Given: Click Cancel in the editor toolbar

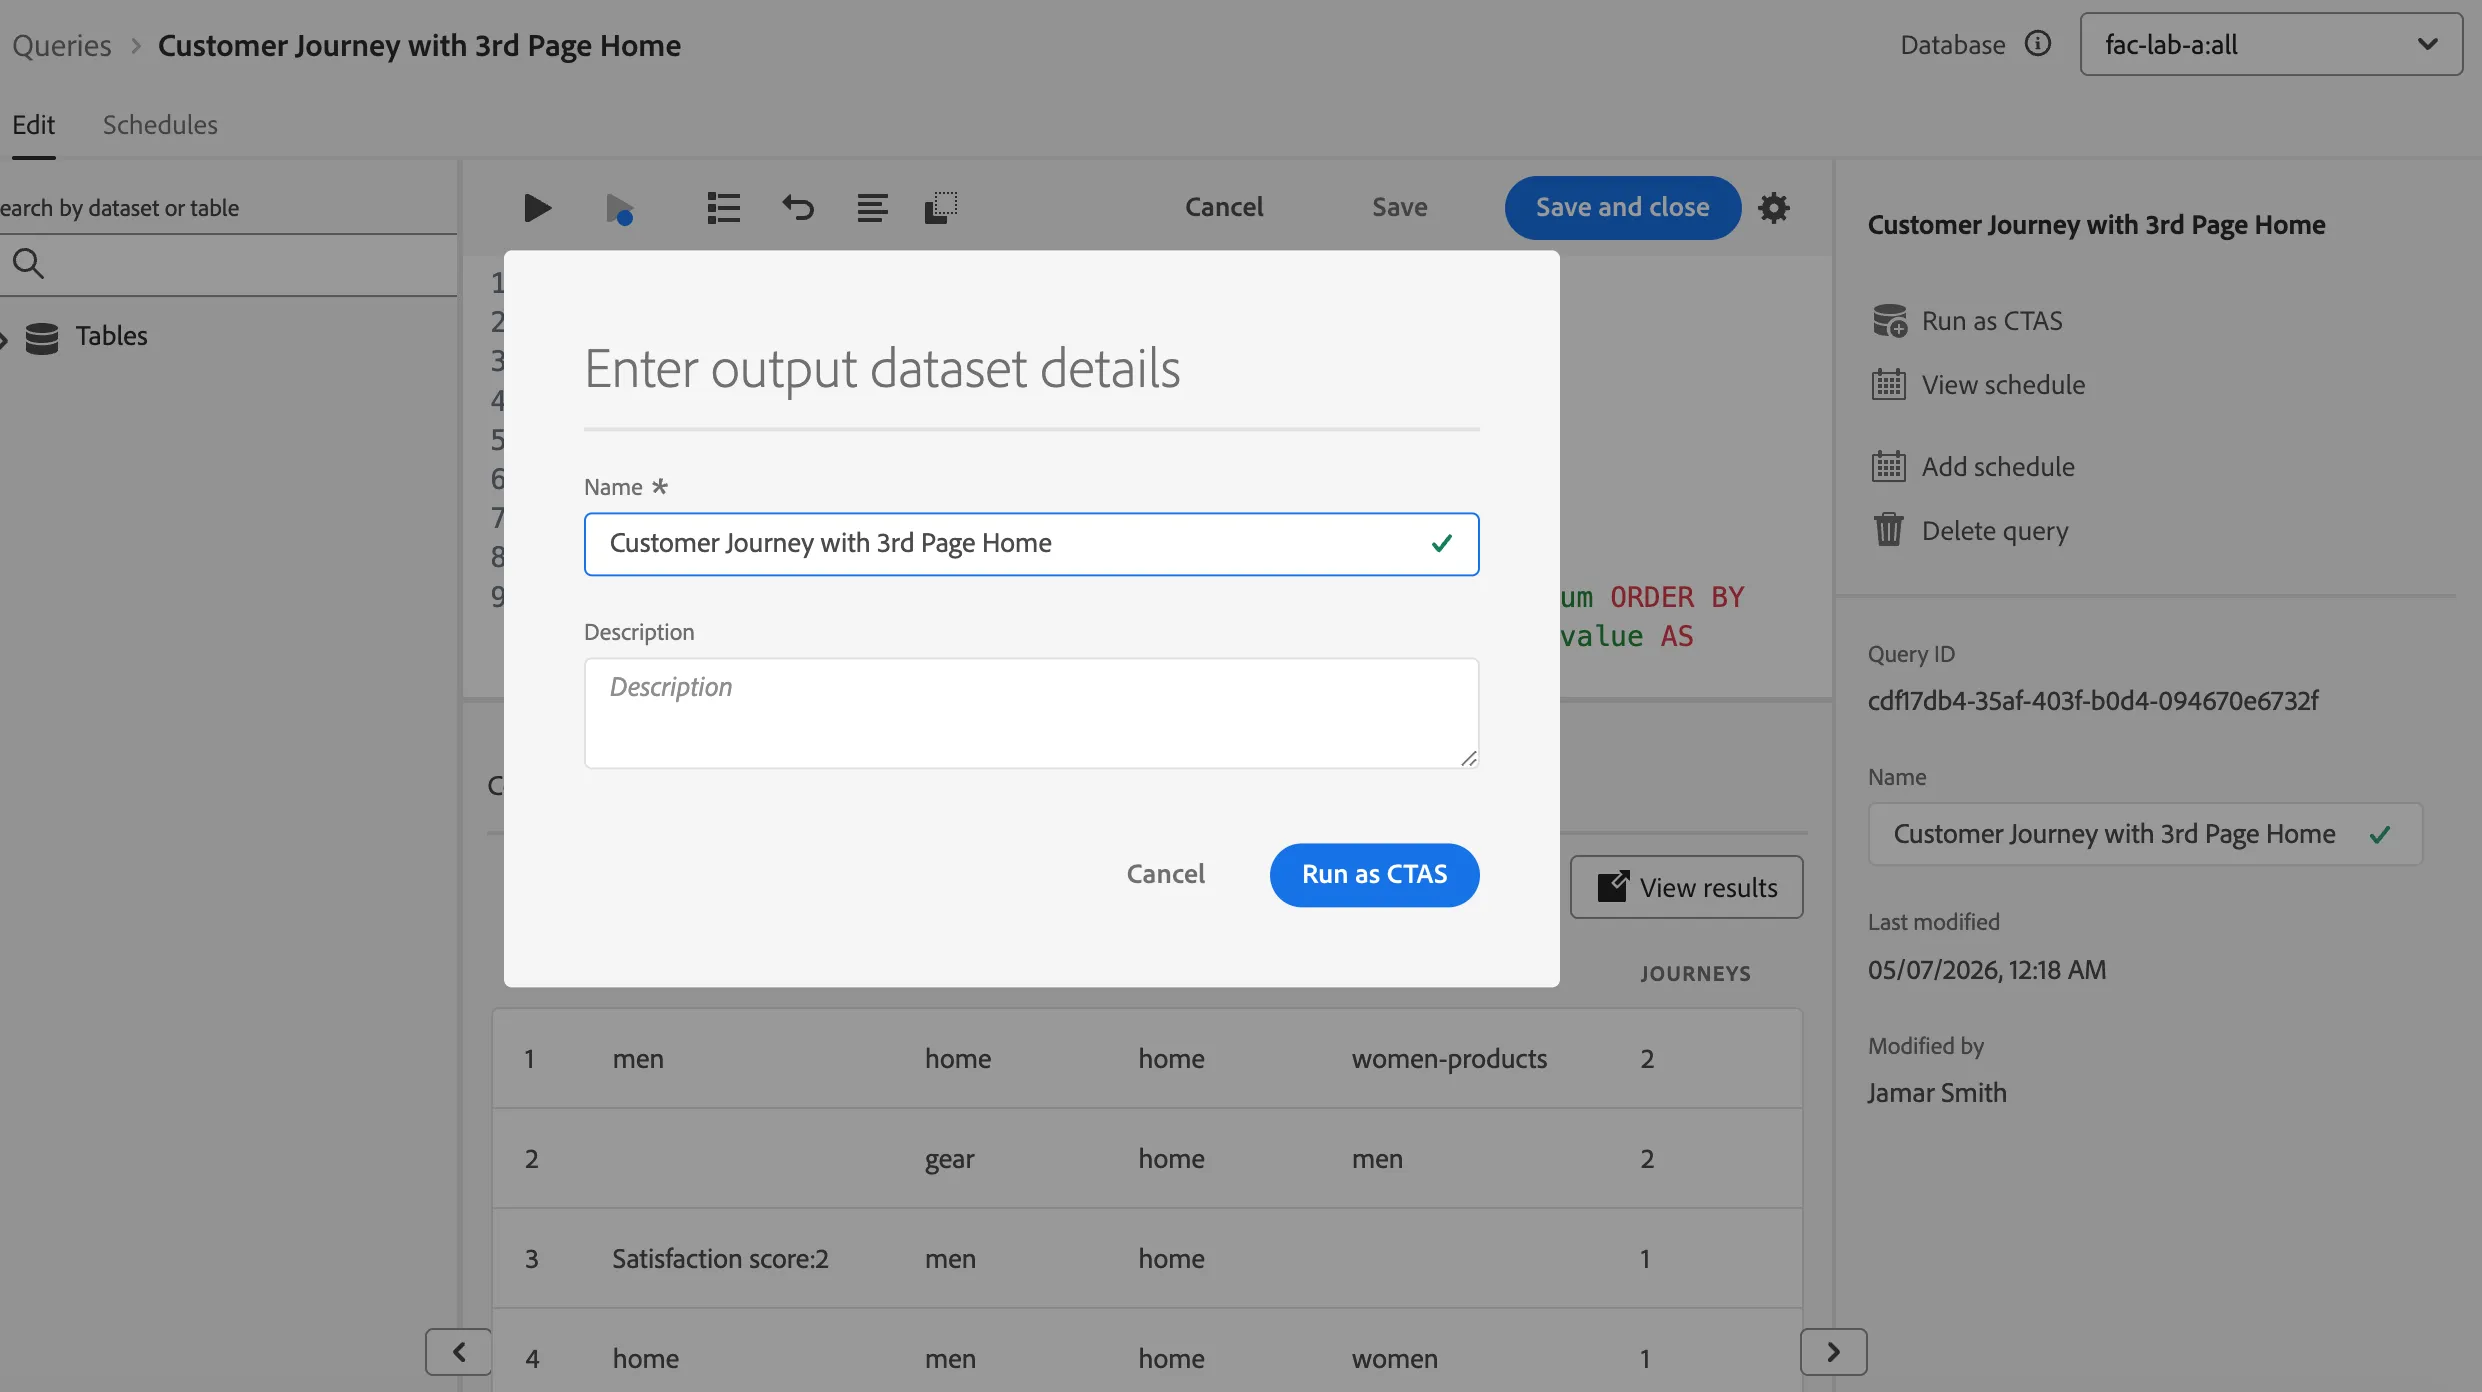Looking at the screenshot, I should (x=1224, y=208).
